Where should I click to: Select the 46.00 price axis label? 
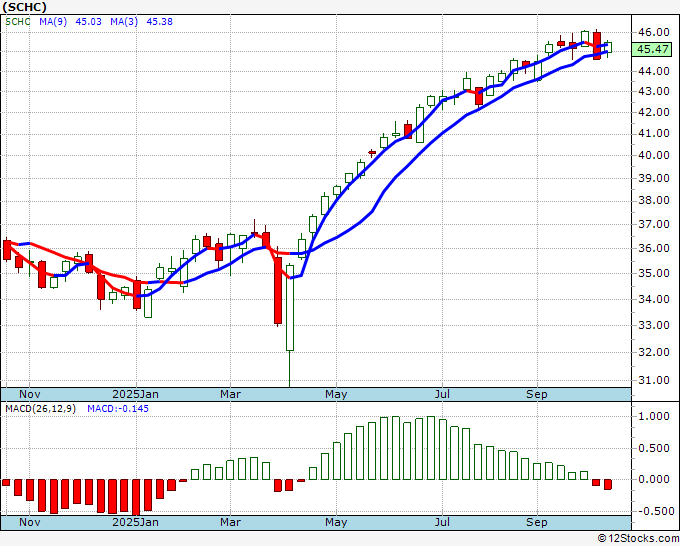click(x=654, y=32)
